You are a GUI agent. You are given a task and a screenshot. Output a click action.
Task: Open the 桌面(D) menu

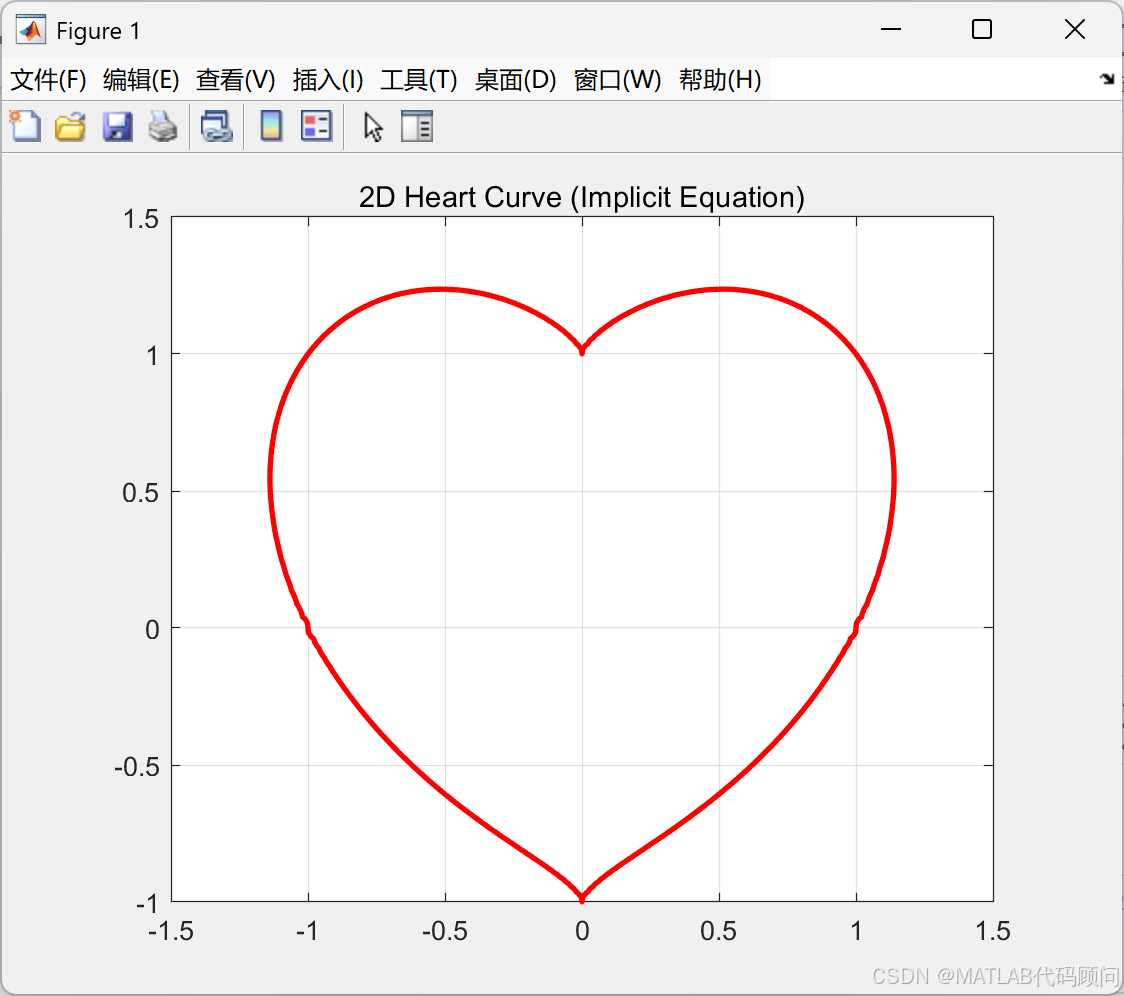[x=515, y=80]
